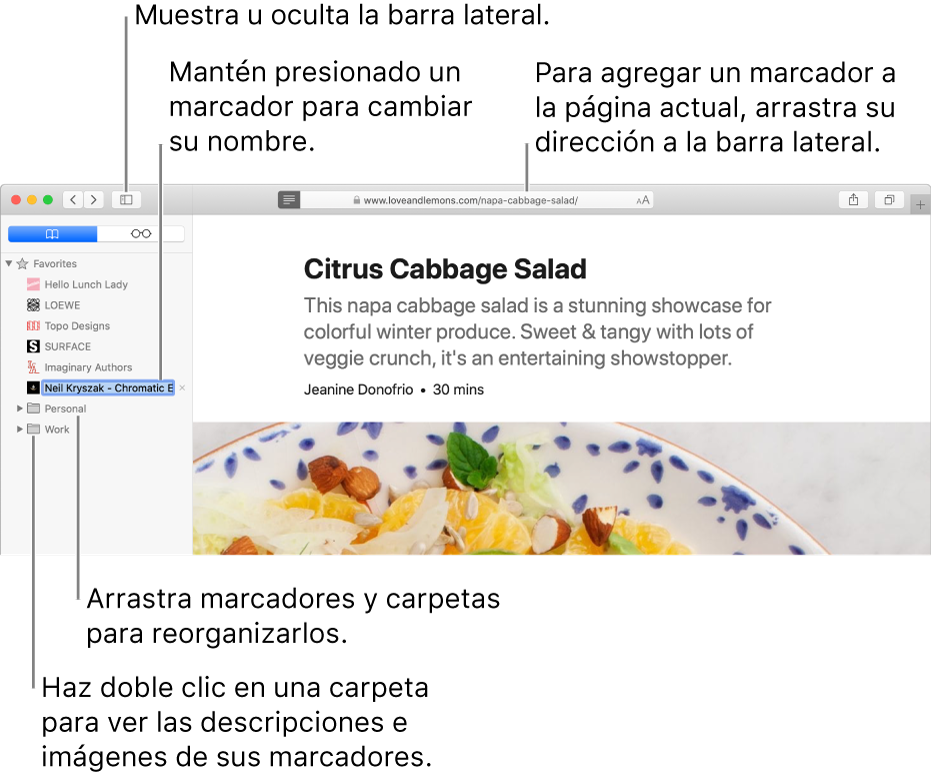Switch to the Reading List tab
The width and height of the screenshot is (931, 777).
click(141, 234)
